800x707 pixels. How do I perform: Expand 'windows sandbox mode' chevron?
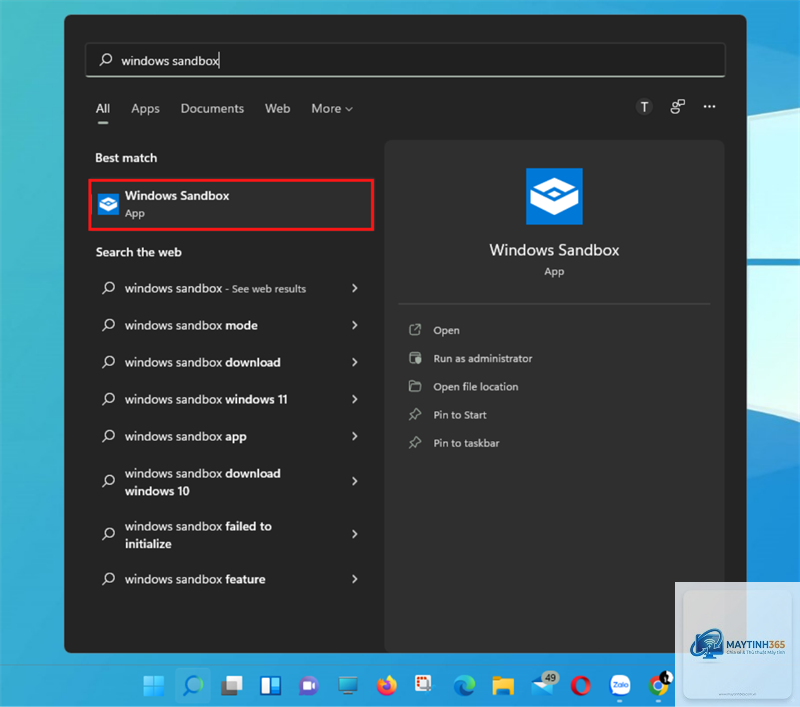355,325
